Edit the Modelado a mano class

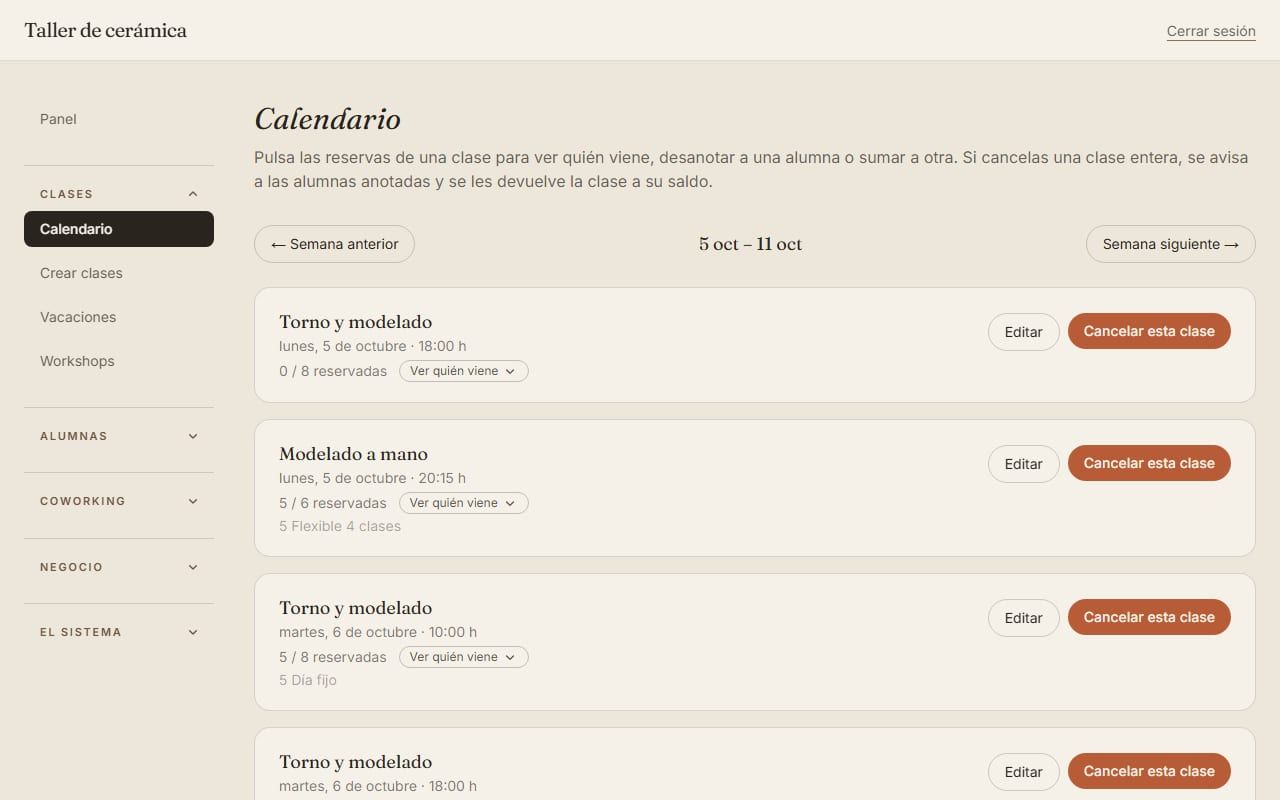(1023, 464)
